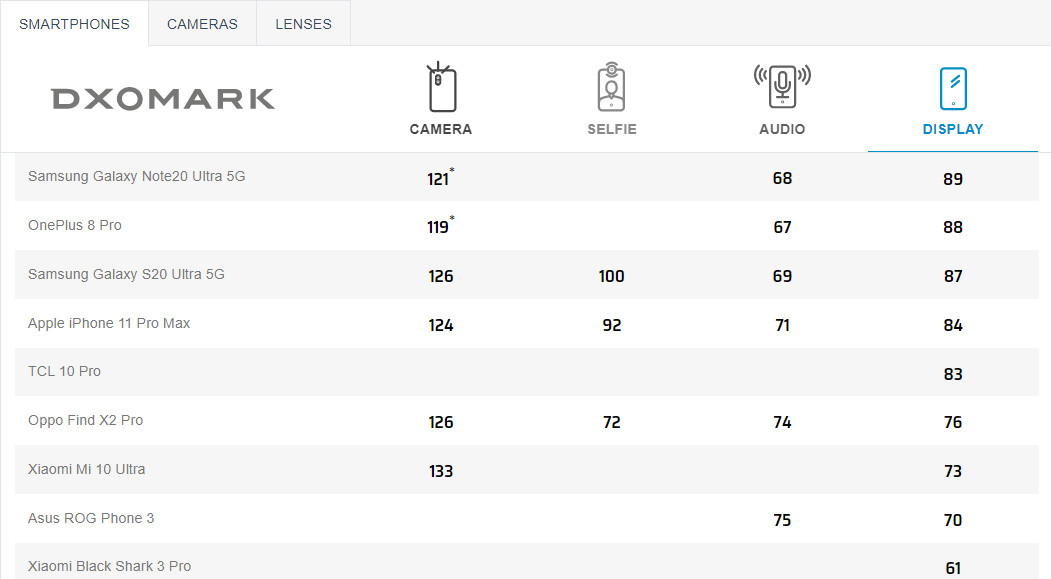The height and width of the screenshot is (579, 1051).
Task: Click the DXOMARK logo
Action: tap(163, 99)
